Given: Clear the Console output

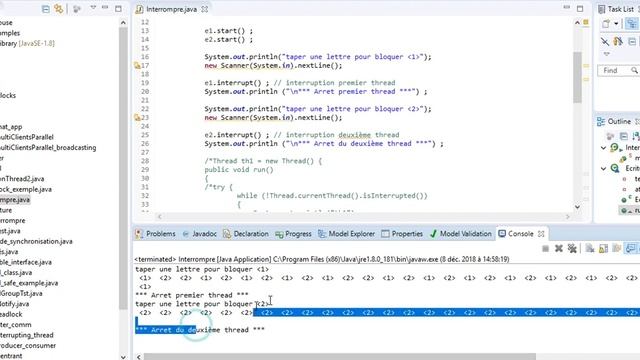Looking at the screenshot, I should pyautogui.click(x=590, y=249).
